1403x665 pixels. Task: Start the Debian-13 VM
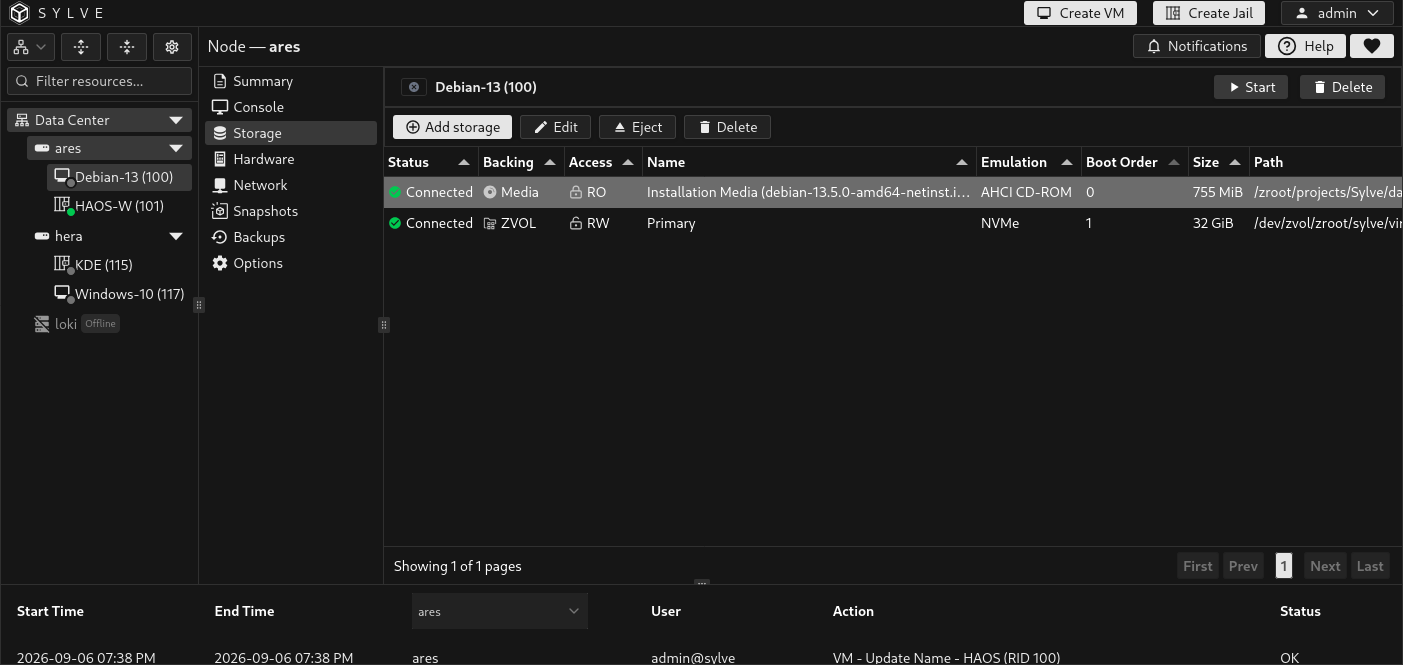tap(1251, 87)
